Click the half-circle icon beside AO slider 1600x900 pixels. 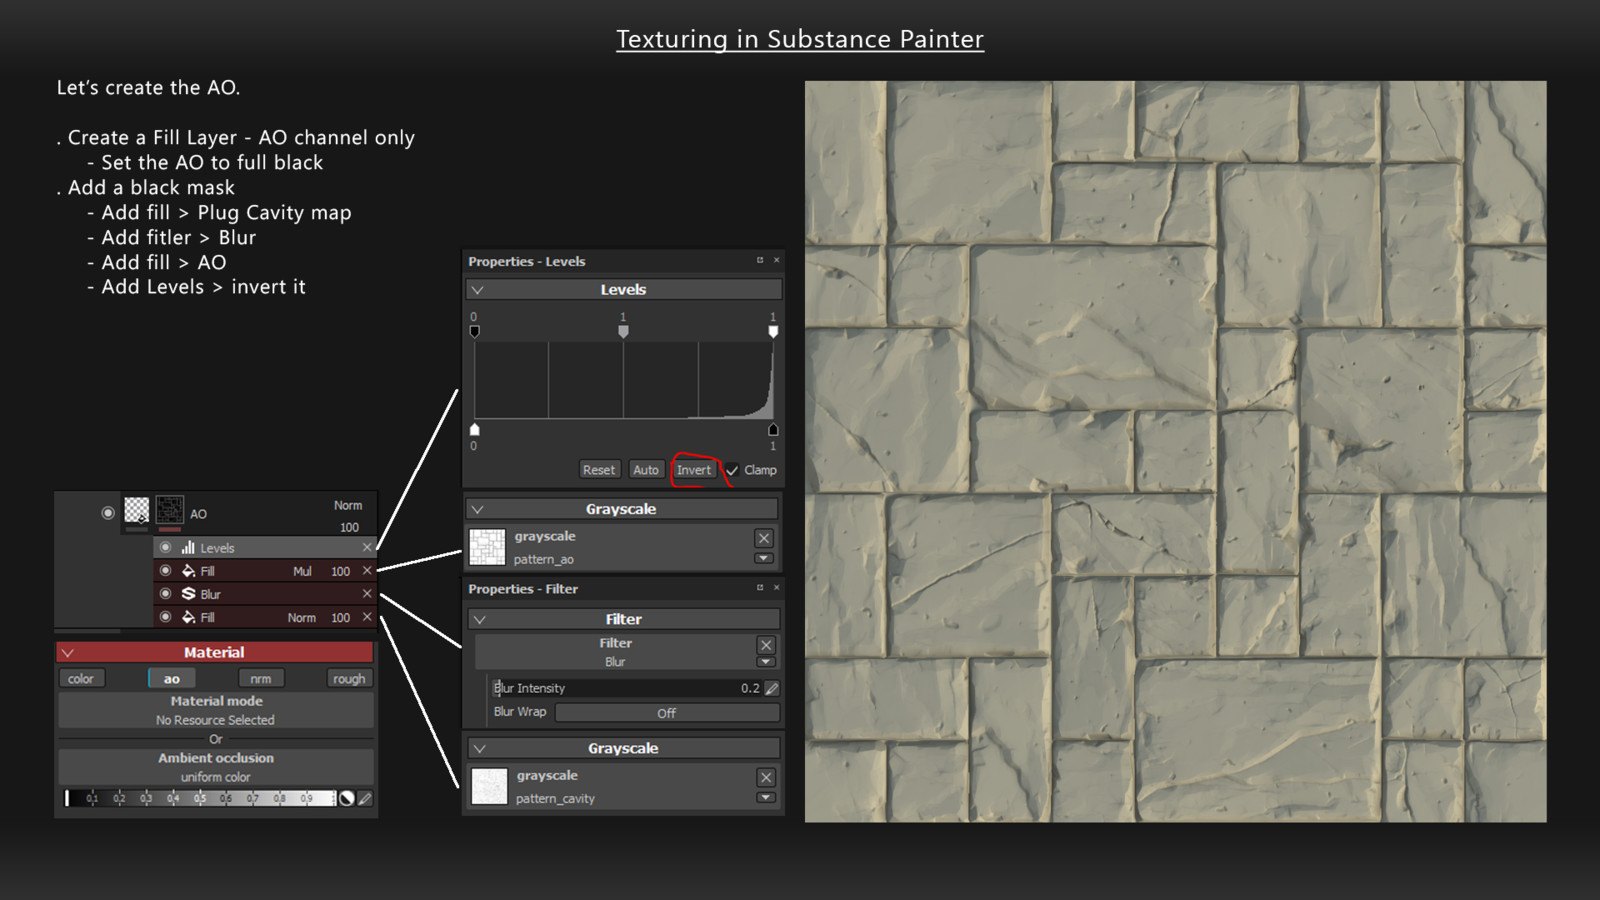click(x=346, y=798)
